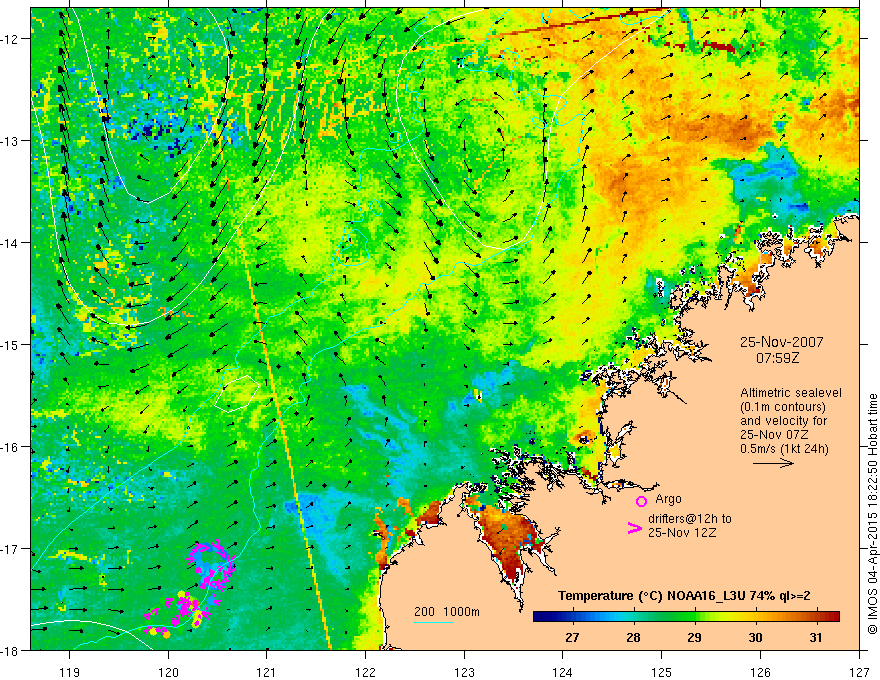
Task: Click the 'and velocity for' text
Action: click(x=783, y=421)
